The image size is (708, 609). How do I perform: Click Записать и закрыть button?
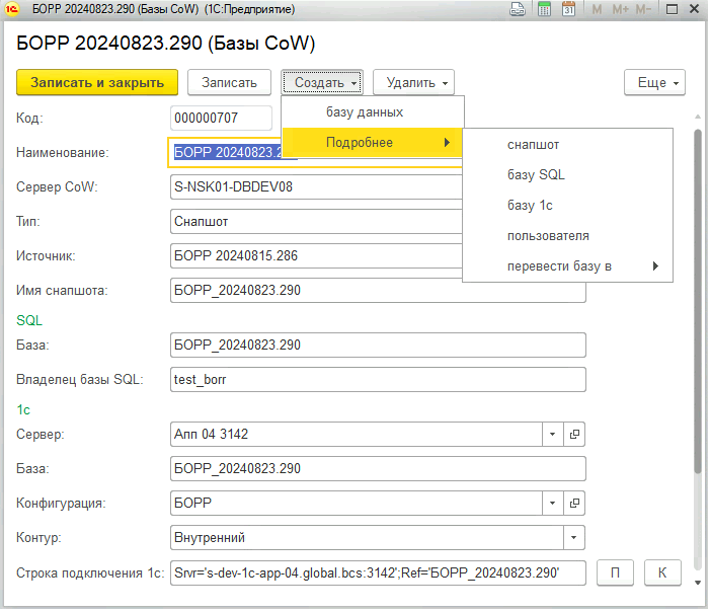click(x=97, y=82)
